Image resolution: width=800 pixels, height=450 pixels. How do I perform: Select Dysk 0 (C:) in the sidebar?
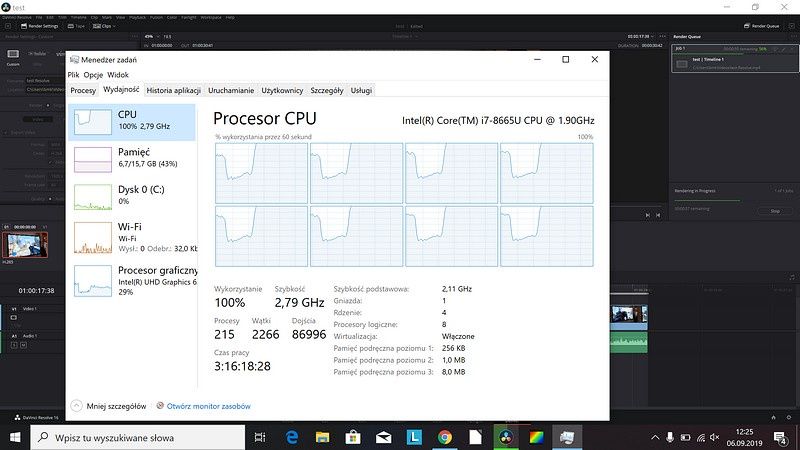[132, 196]
